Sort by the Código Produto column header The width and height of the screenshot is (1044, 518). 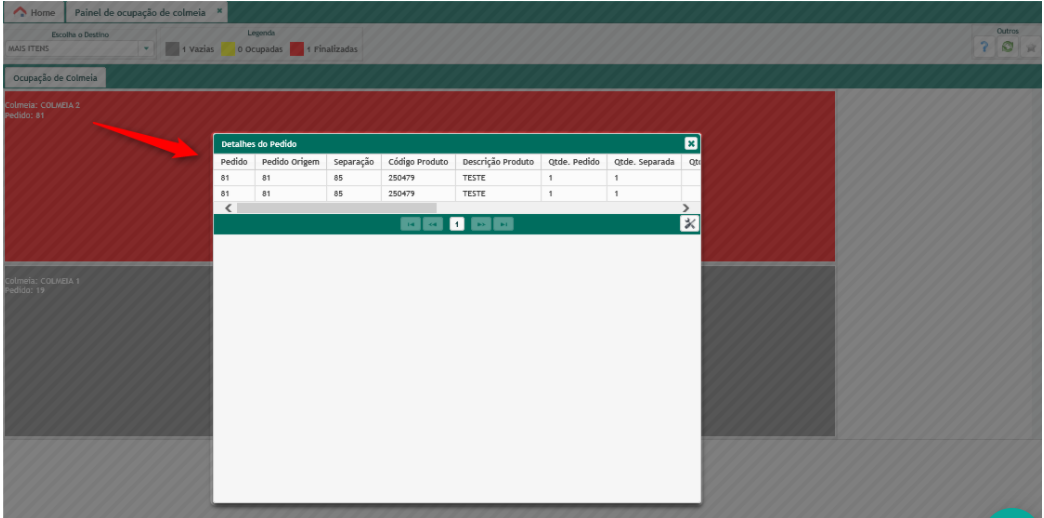(x=418, y=162)
